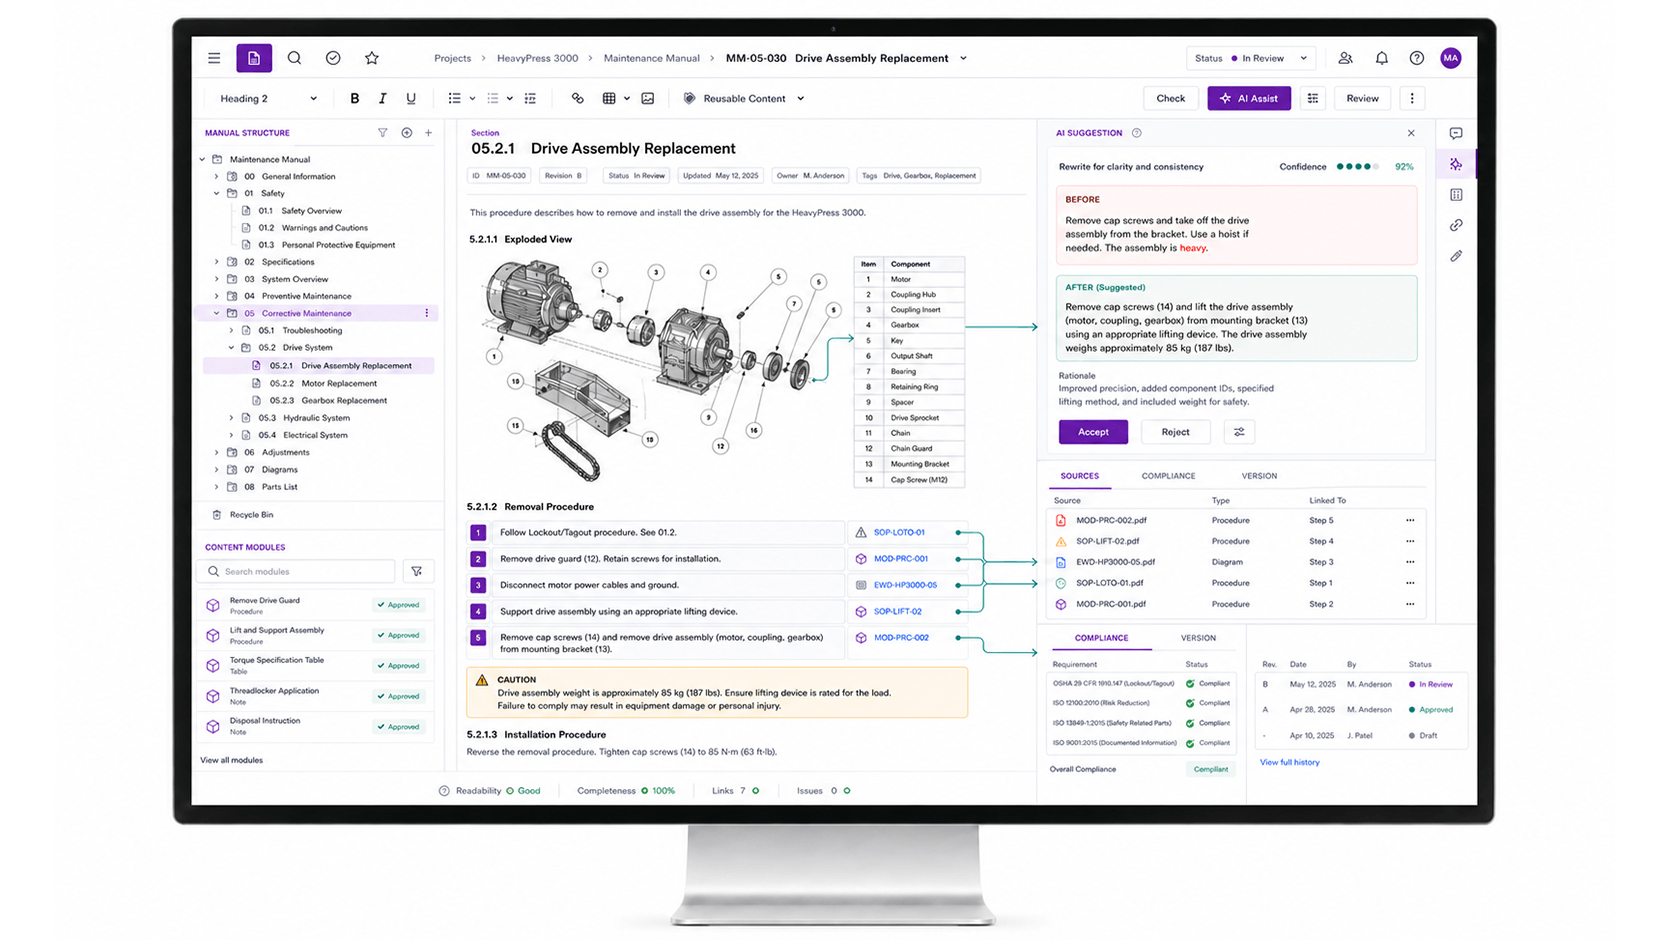Open the hamburger menu icon
Viewport: 1670px width, 940px height.
point(214,58)
